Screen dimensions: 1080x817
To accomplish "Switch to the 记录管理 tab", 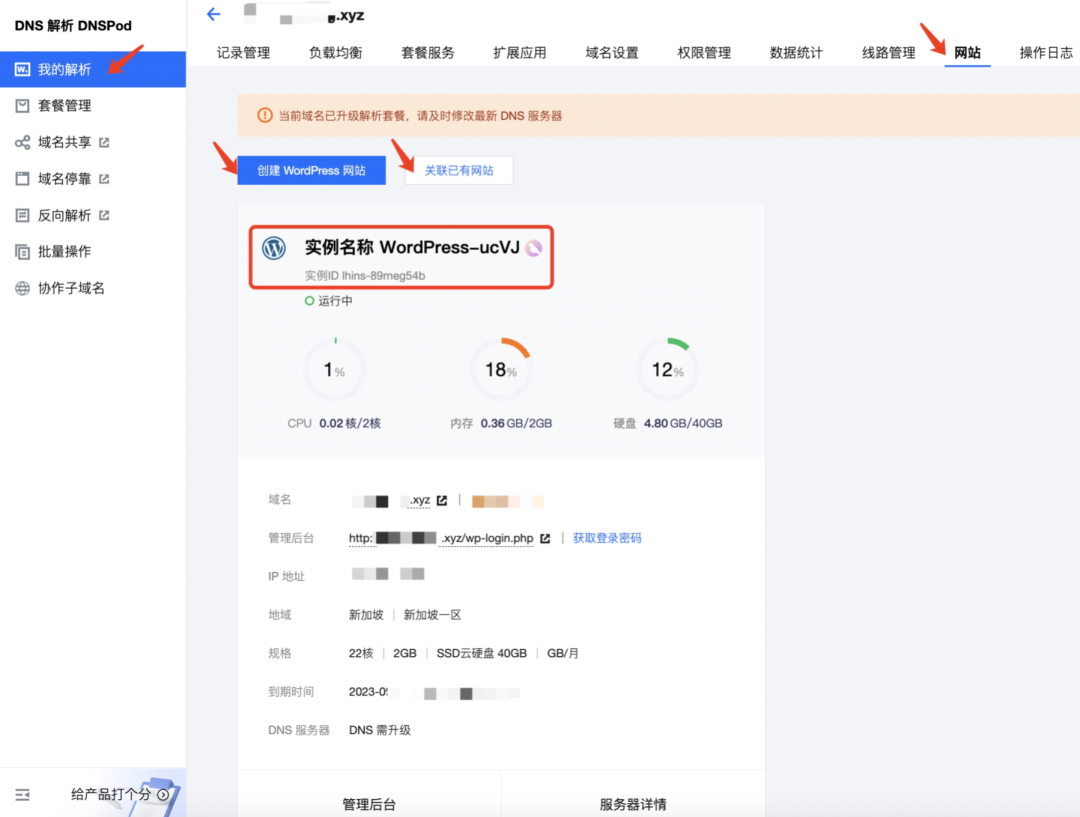I will coord(243,52).
